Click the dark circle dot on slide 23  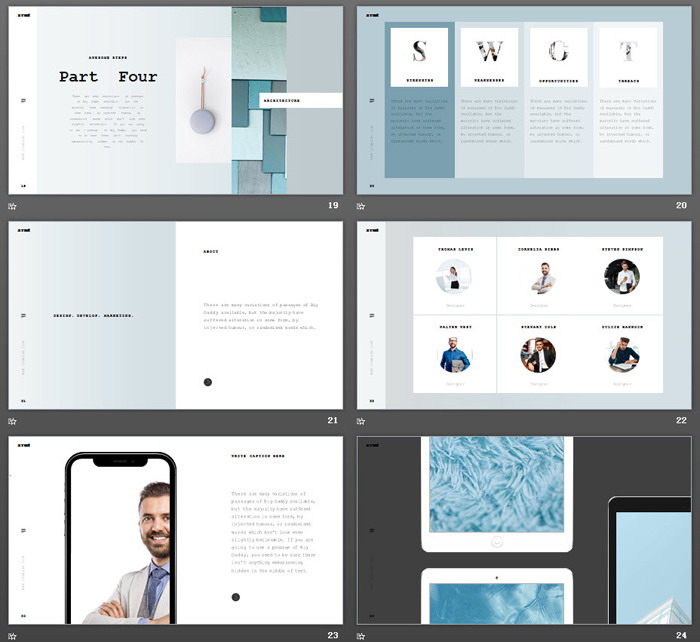(x=236, y=597)
